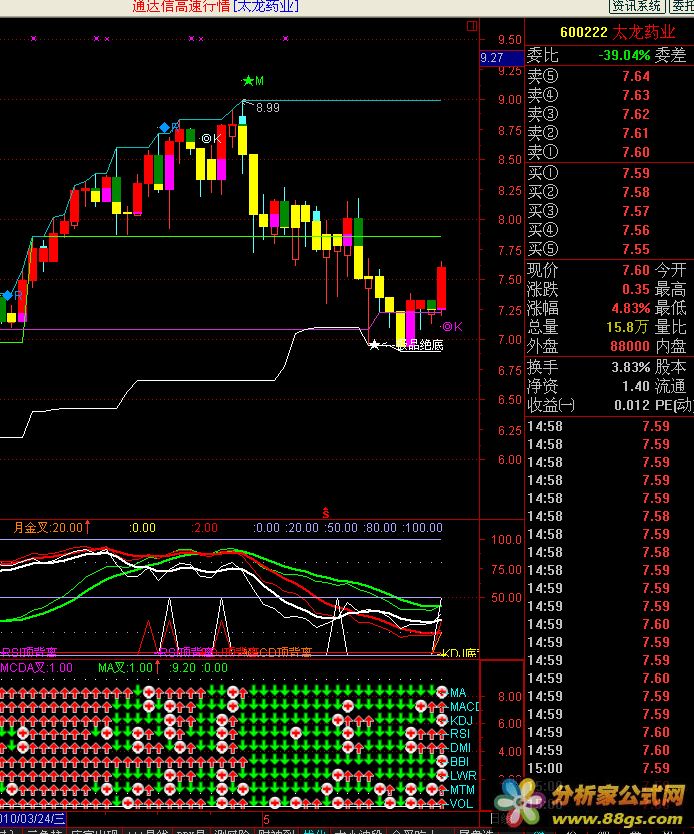Select stock code 600222
Image resolution: width=694 pixels, height=834 pixels.
(583, 32)
